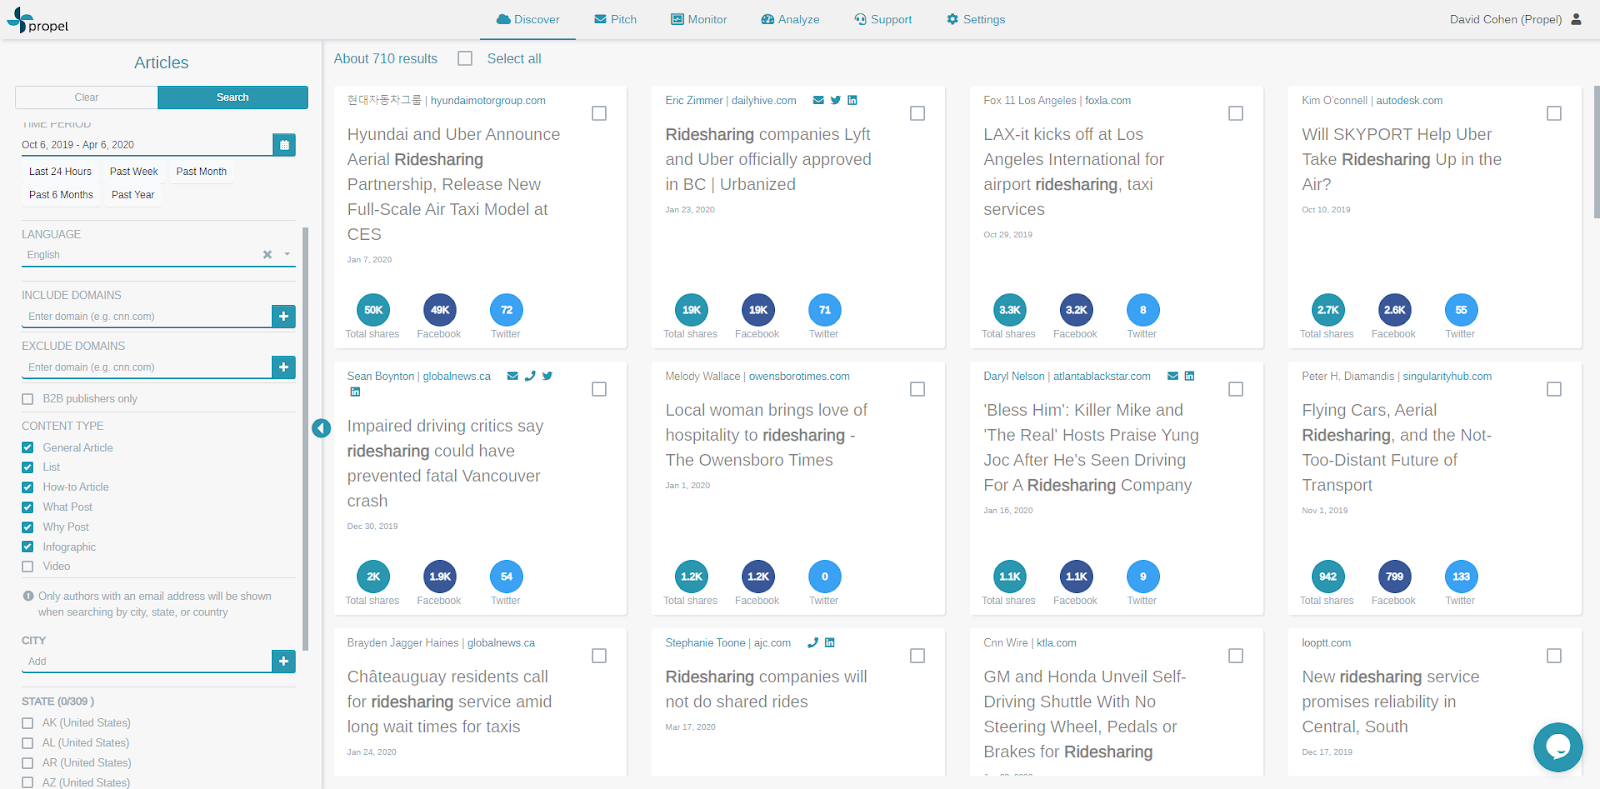Click Daryl Nelson's email icon
Screen dimensions: 1600x789
tap(1173, 376)
